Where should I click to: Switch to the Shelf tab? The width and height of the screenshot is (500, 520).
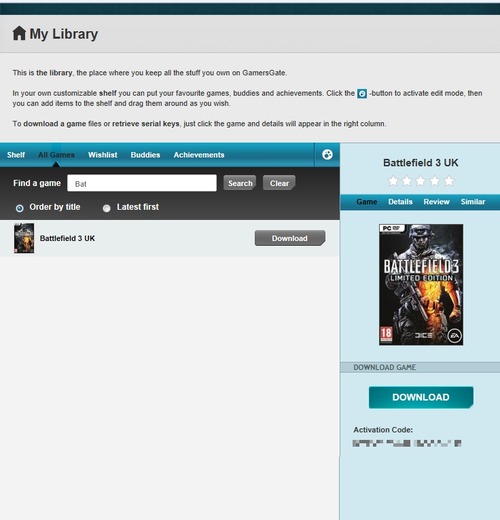click(x=16, y=155)
